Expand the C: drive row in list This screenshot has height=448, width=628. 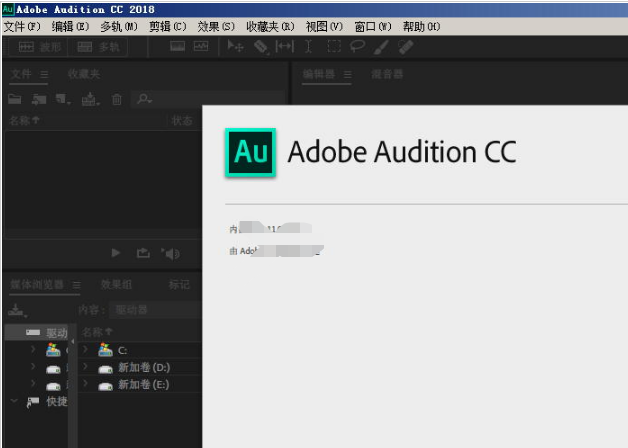click(x=85, y=350)
